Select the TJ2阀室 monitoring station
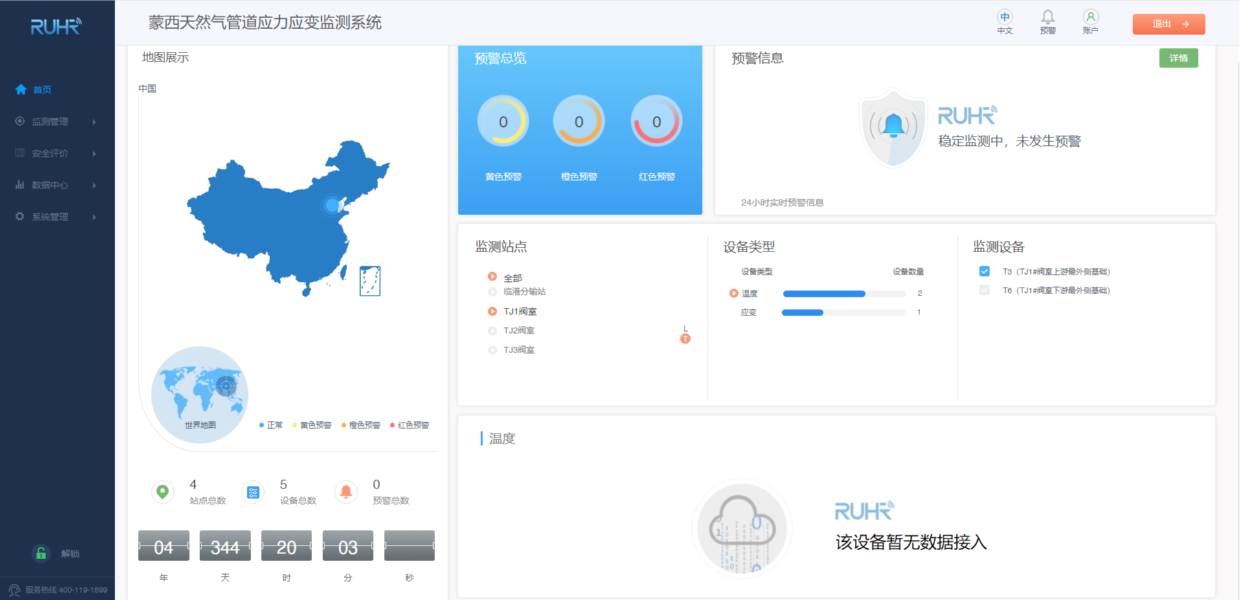This screenshot has height=600, width=1240. click(511, 329)
